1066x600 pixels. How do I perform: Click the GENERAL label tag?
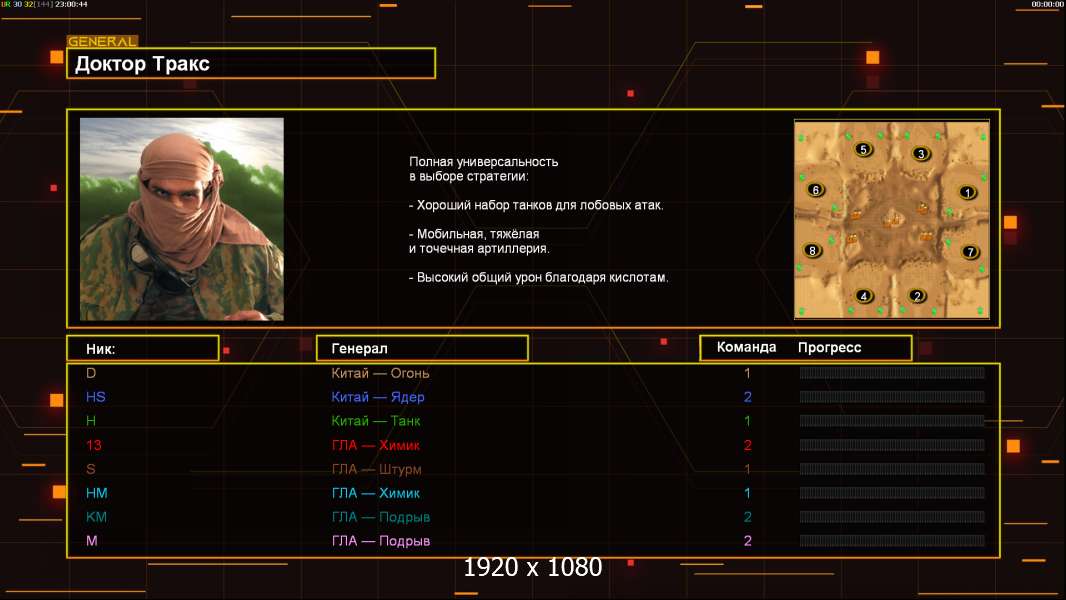click(102, 41)
